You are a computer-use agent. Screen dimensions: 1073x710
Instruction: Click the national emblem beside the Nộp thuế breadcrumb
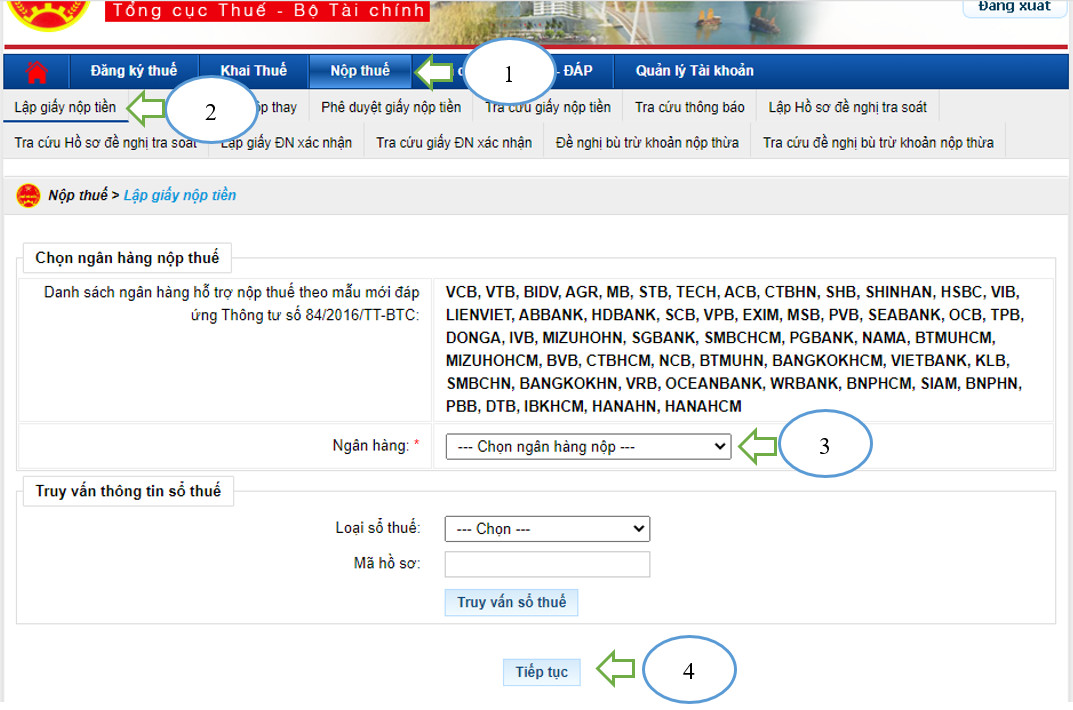click(28, 196)
